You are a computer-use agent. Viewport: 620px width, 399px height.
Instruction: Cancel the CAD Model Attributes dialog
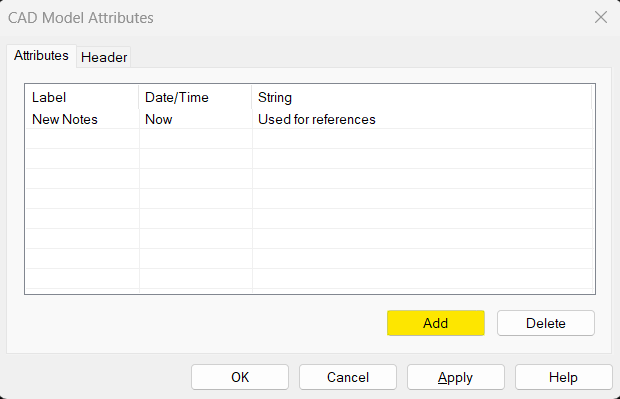coord(348,377)
